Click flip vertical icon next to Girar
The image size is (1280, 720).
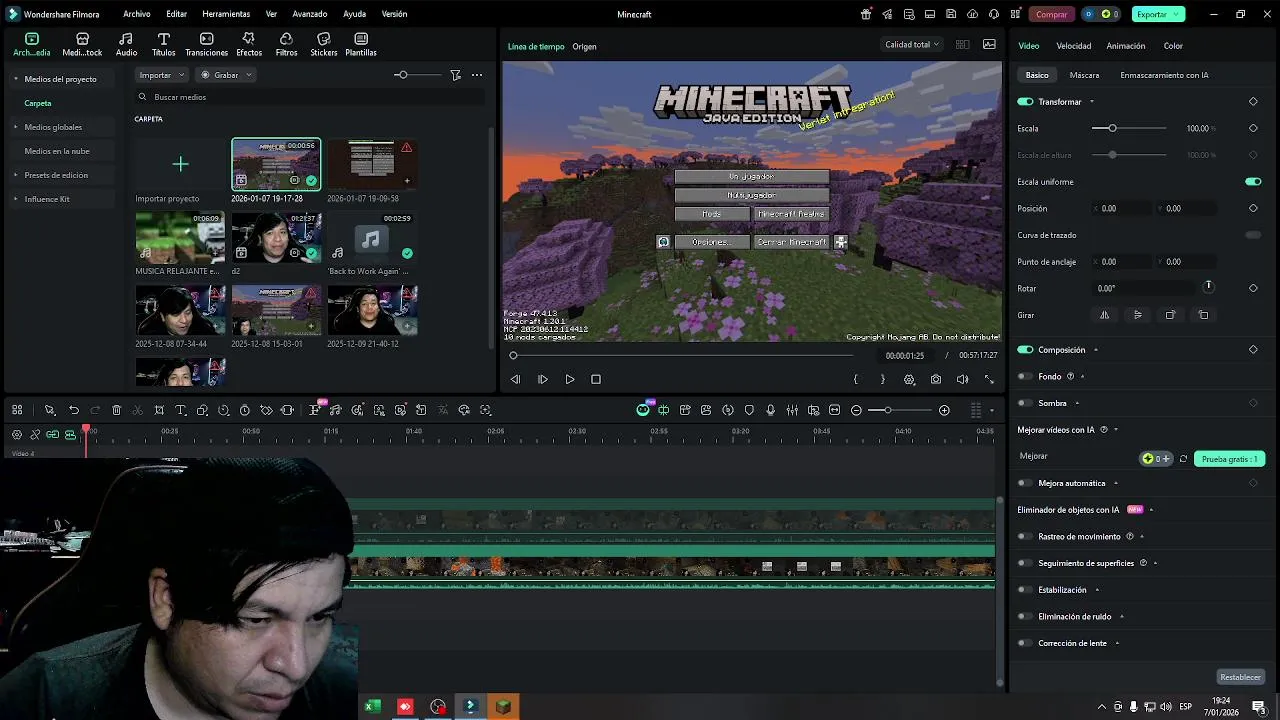click(1137, 315)
